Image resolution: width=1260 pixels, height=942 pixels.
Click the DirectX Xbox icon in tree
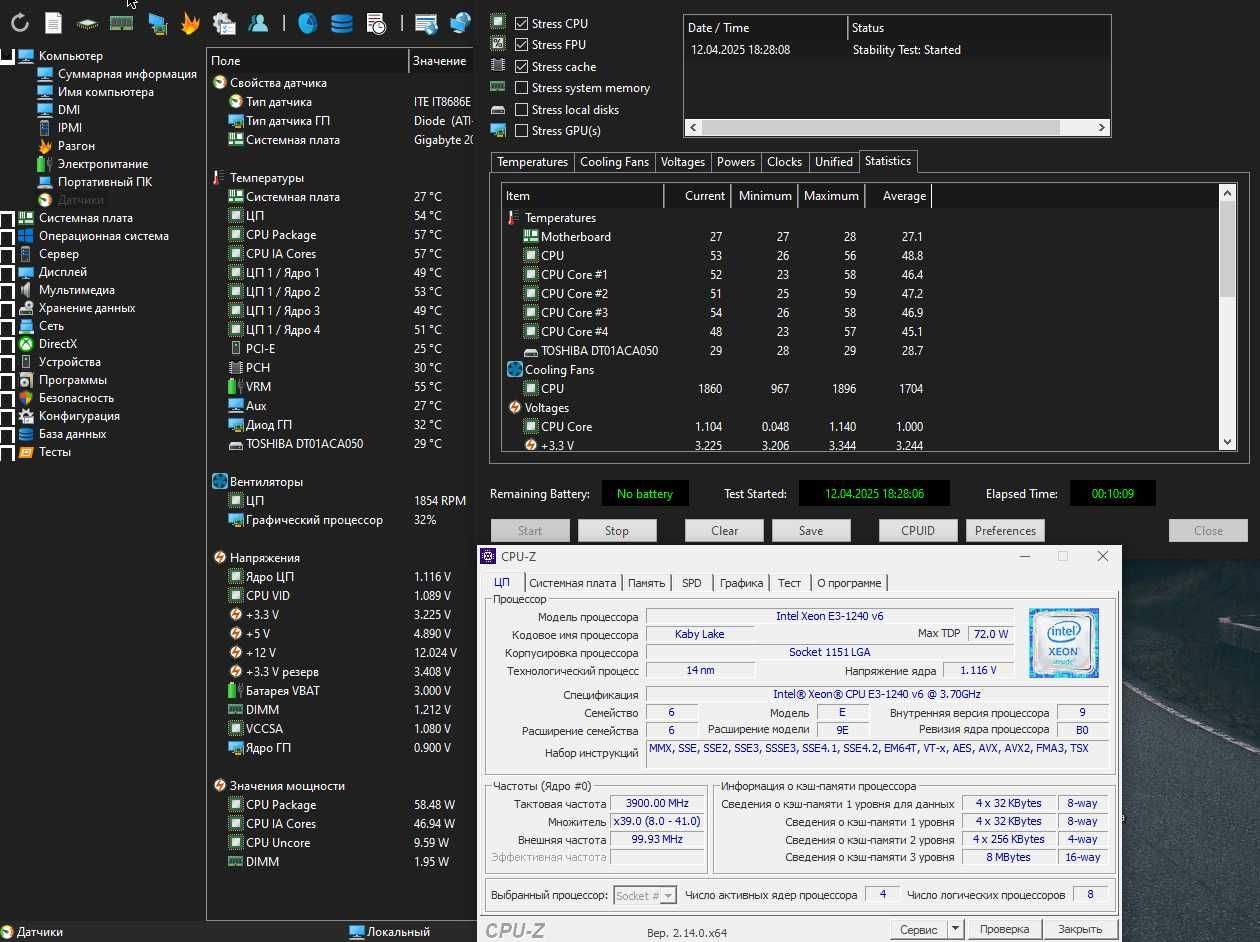tap(25, 344)
